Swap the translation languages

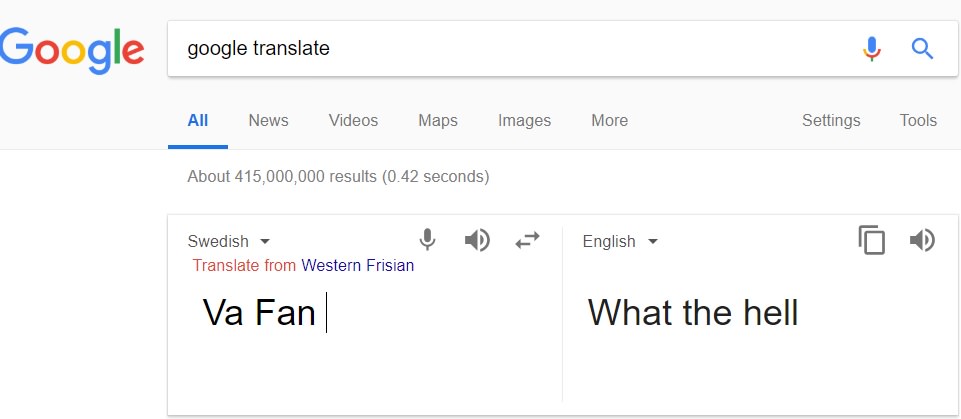[x=527, y=240]
